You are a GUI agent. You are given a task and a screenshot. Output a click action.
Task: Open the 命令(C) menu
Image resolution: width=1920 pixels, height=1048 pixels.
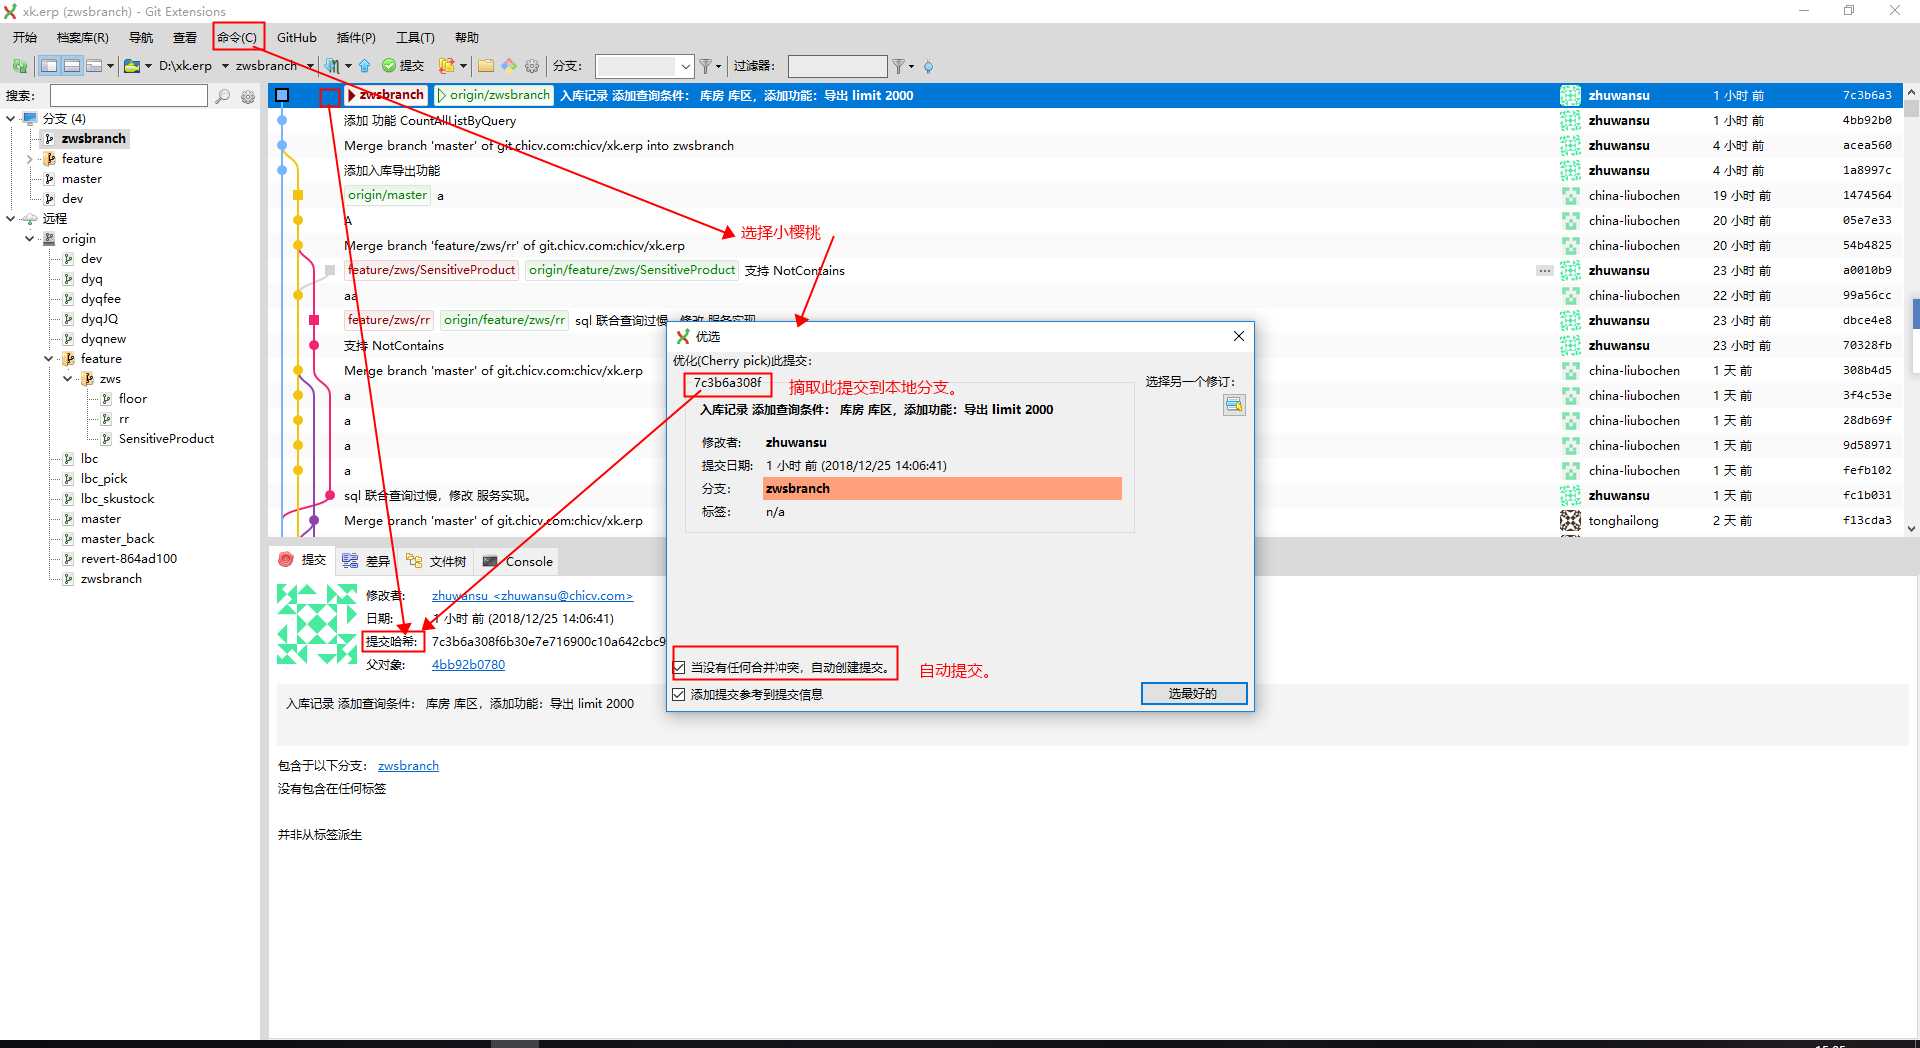coord(237,37)
